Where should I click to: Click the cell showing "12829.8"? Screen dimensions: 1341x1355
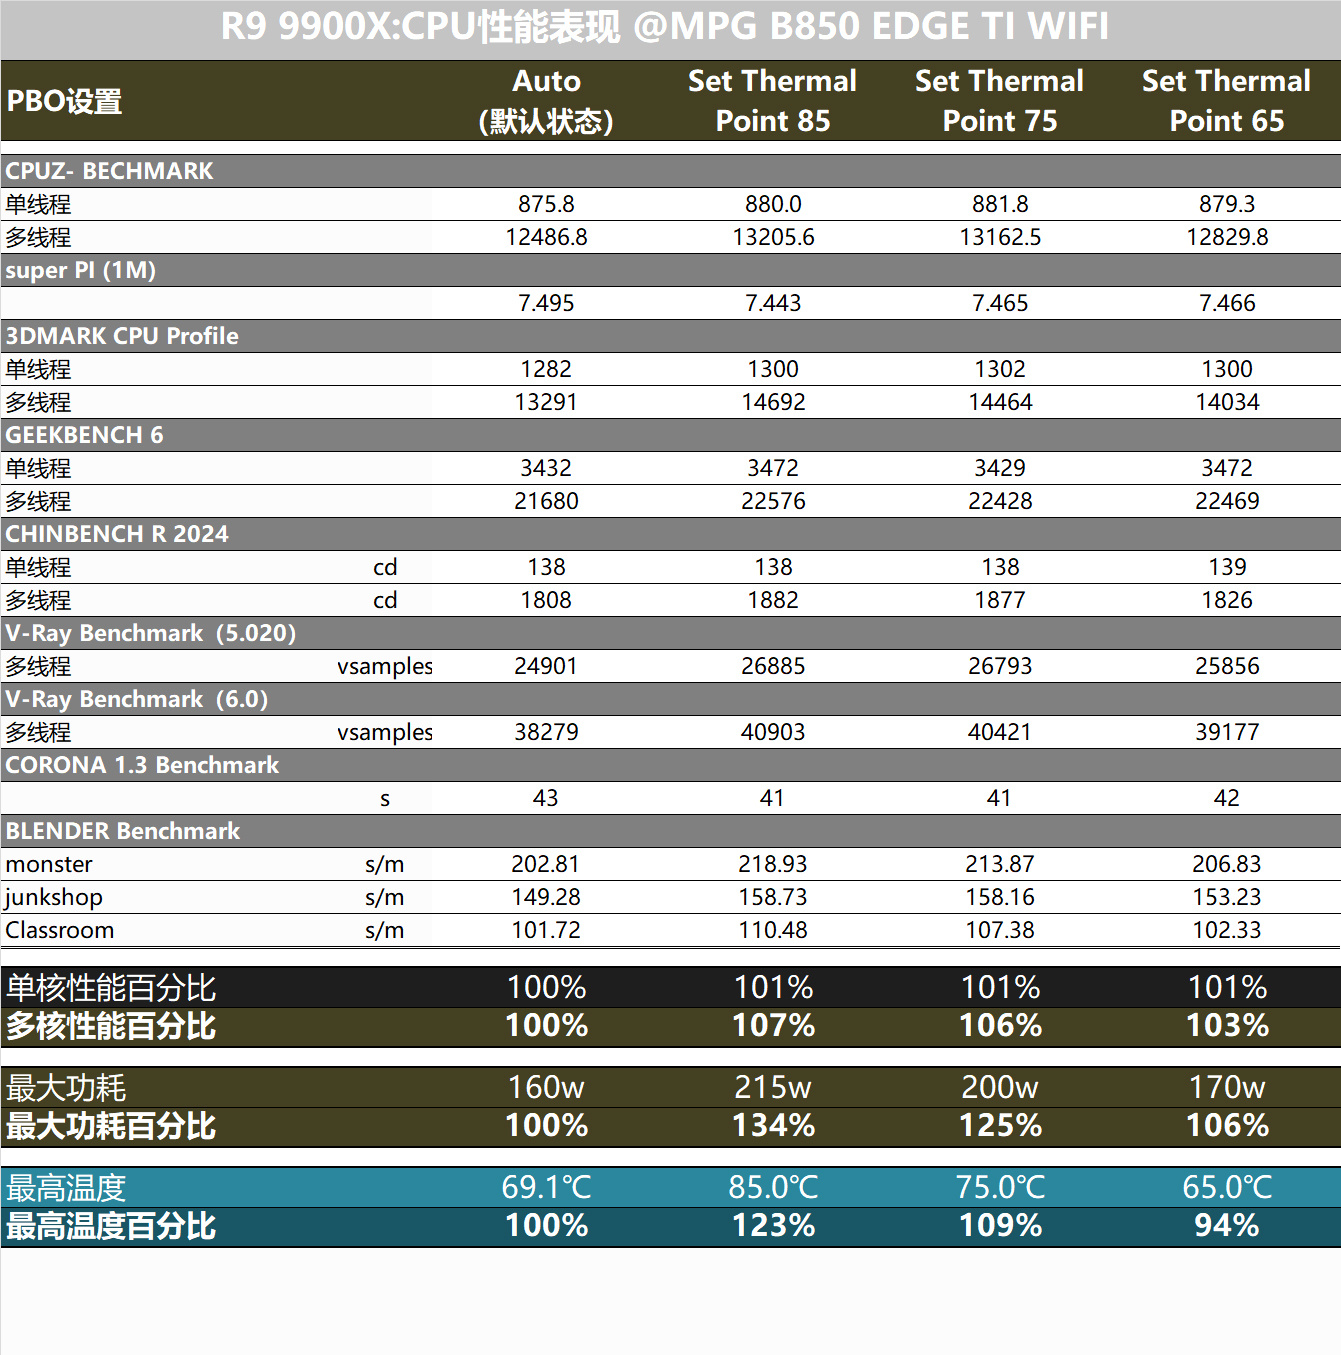click(1227, 237)
